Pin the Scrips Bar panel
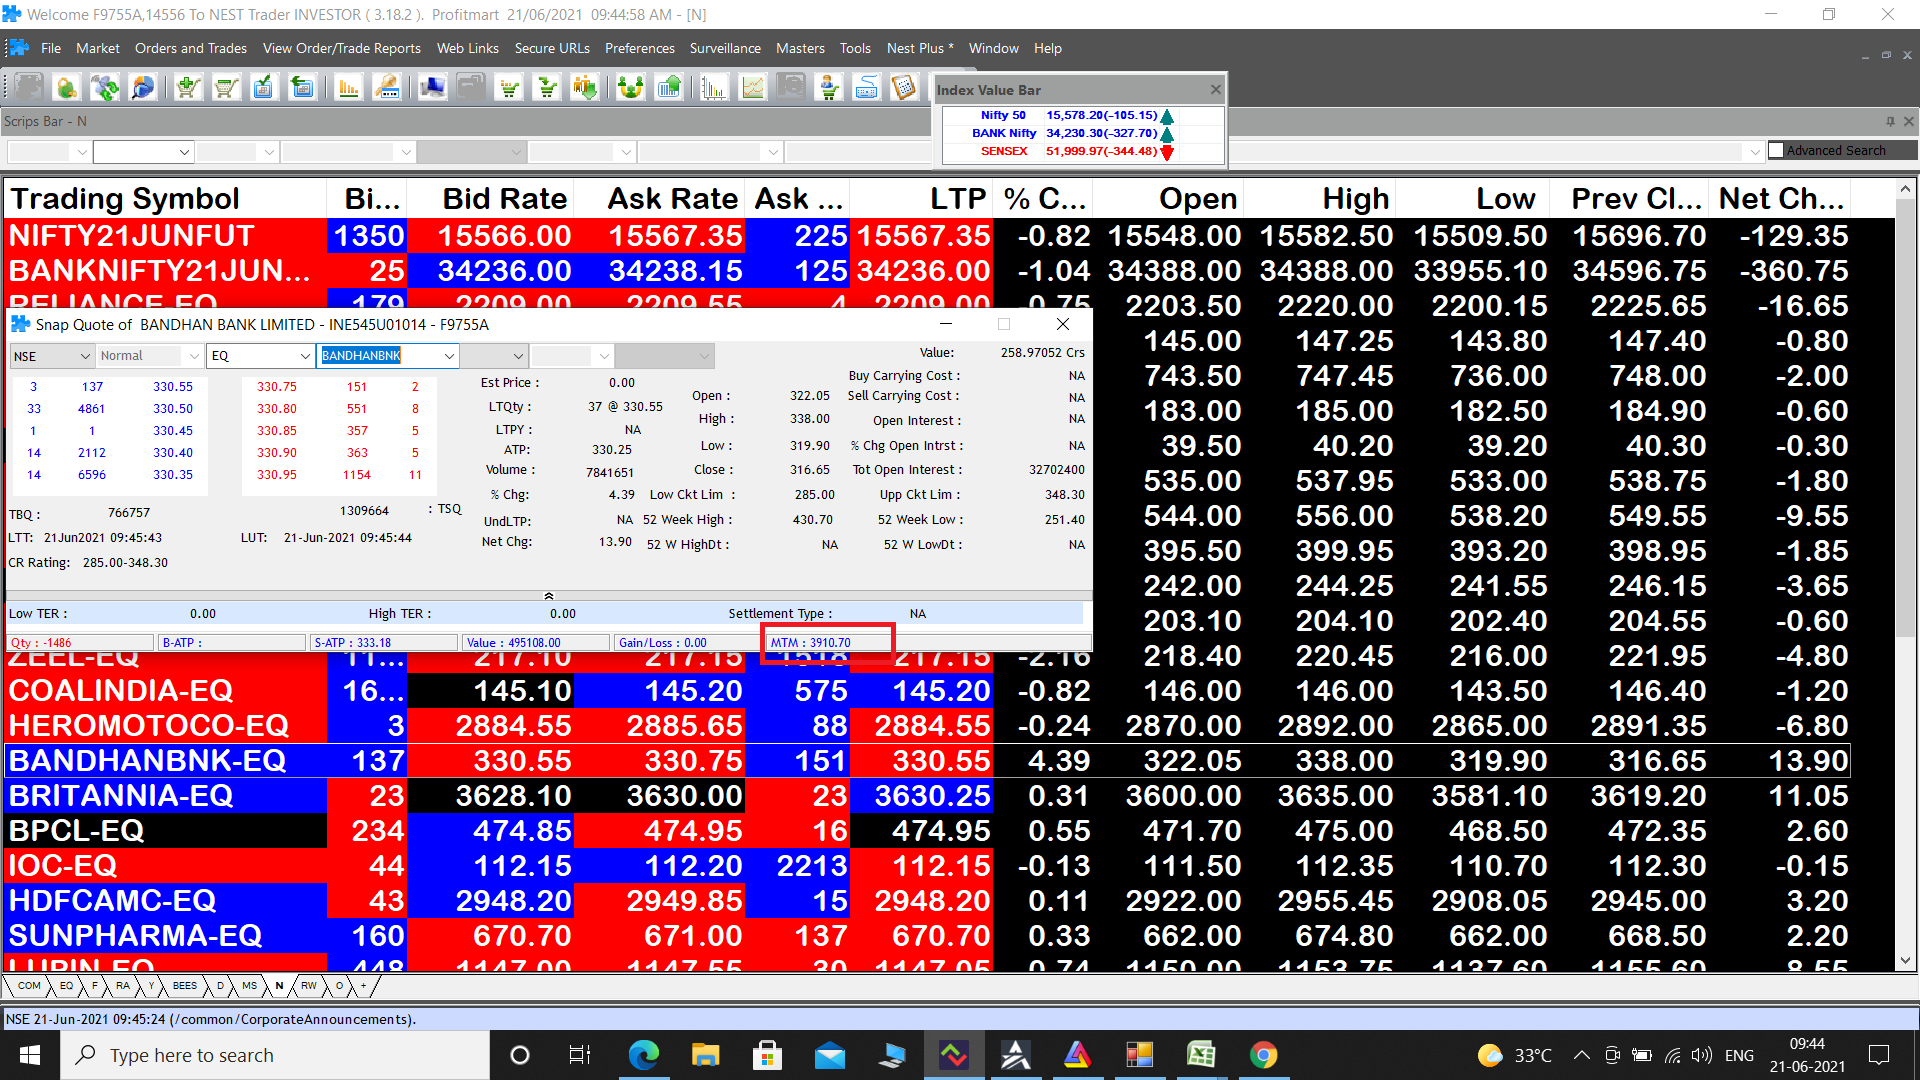 click(x=1890, y=121)
